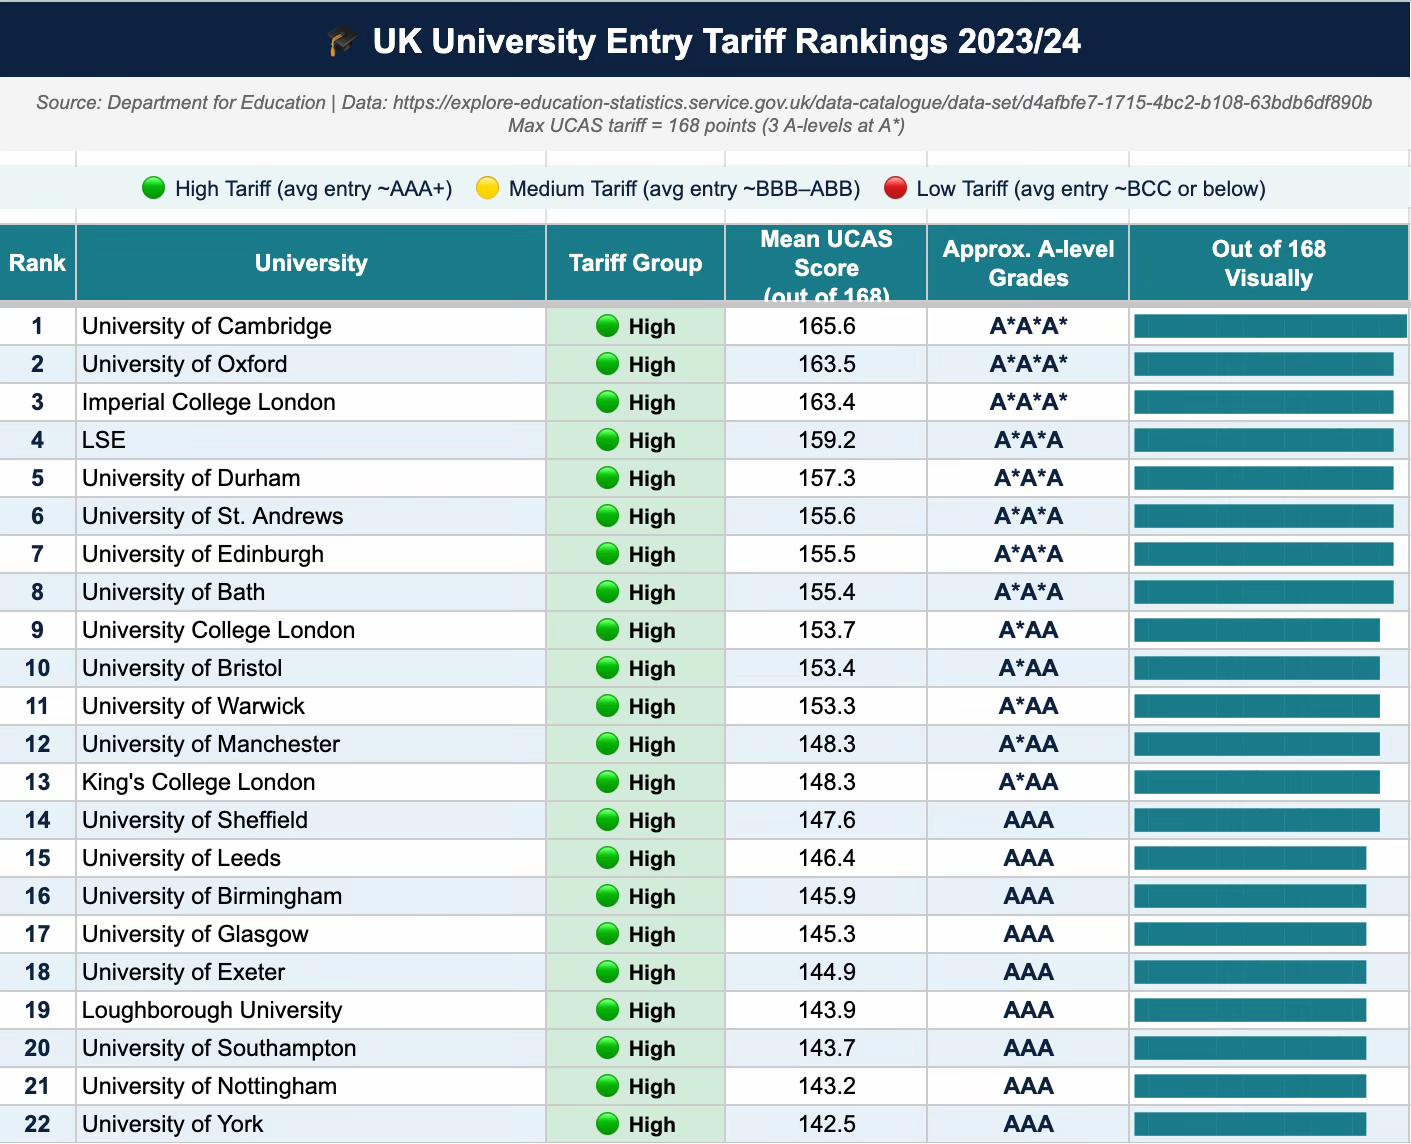Click the 'University of Oxford' cell
Screen dimensions: 1411x1144
[311, 364]
